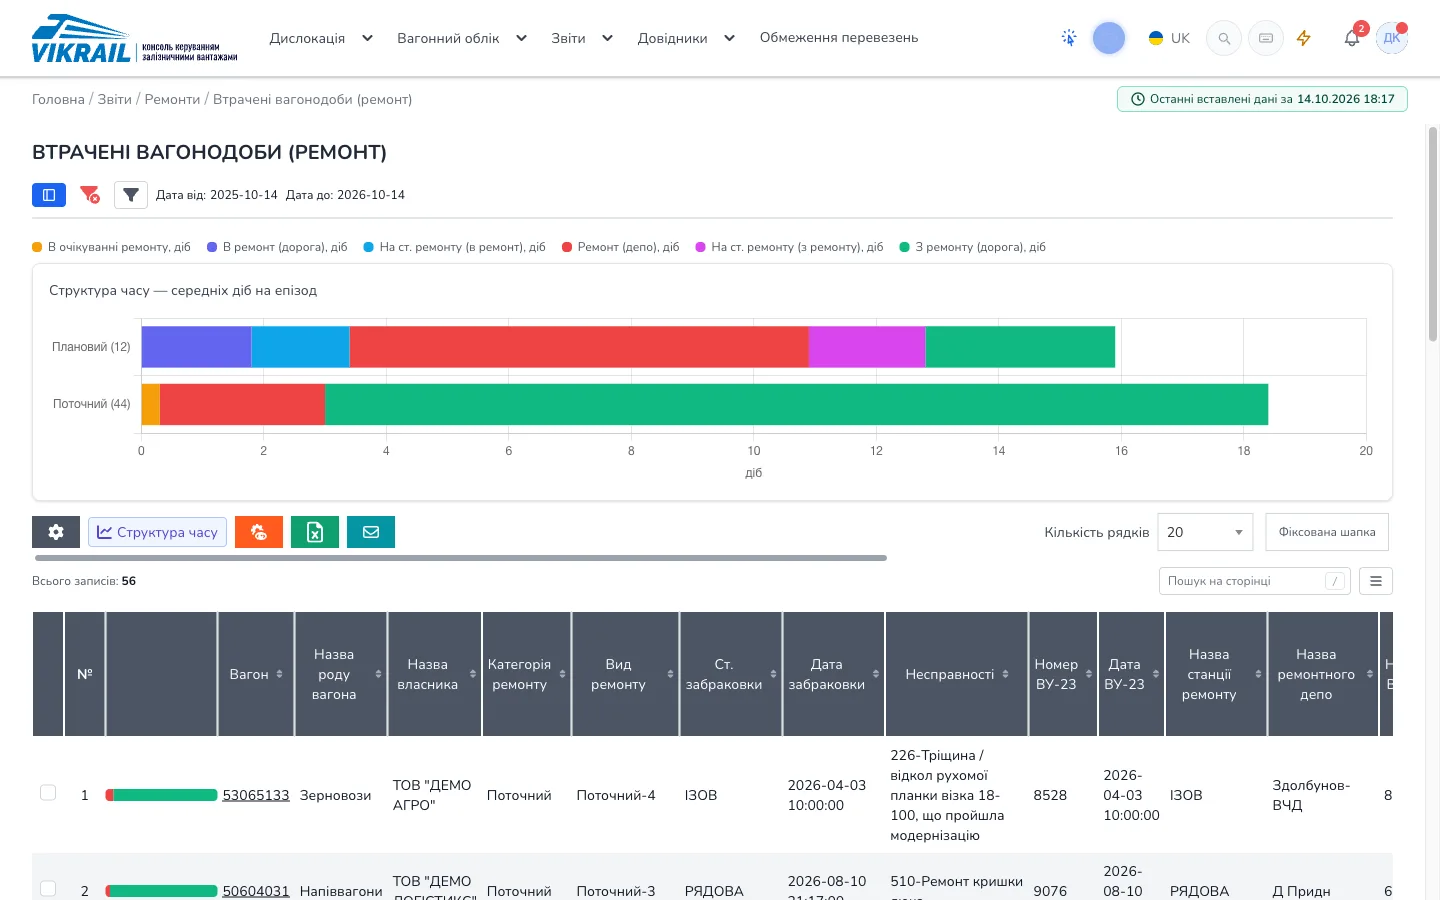Viewport: 1440px width, 900px height.
Task: Open the VIKRAIL logo home link
Action: click(135, 39)
